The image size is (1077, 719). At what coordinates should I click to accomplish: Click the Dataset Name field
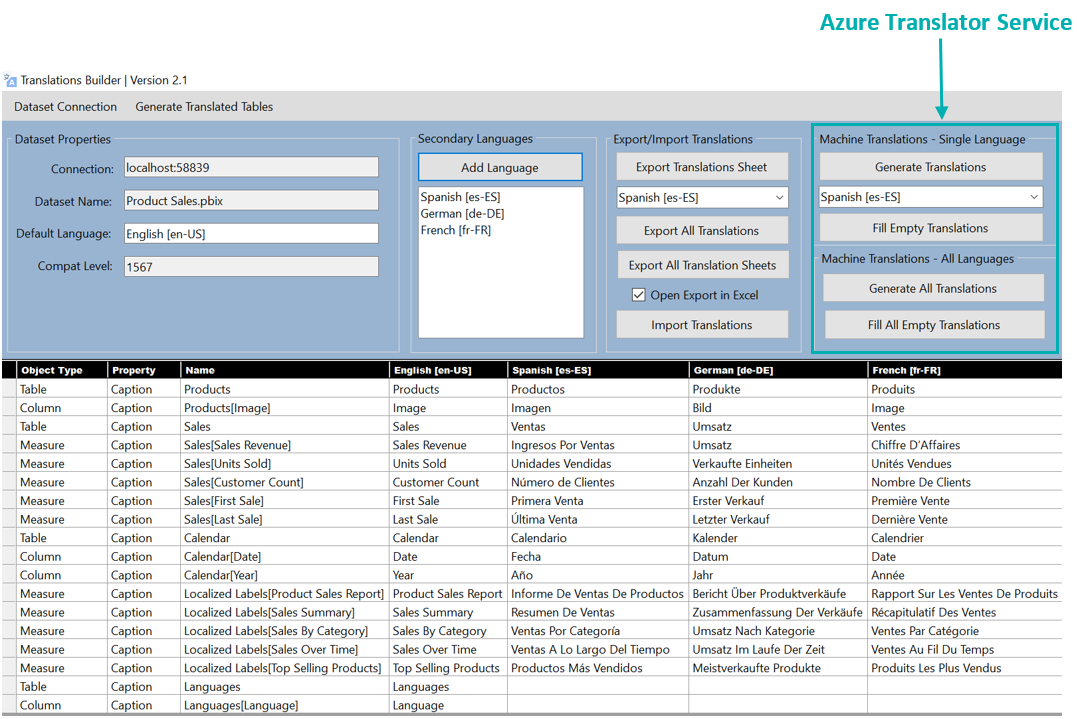pyautogui.click(x=251, y=201)
